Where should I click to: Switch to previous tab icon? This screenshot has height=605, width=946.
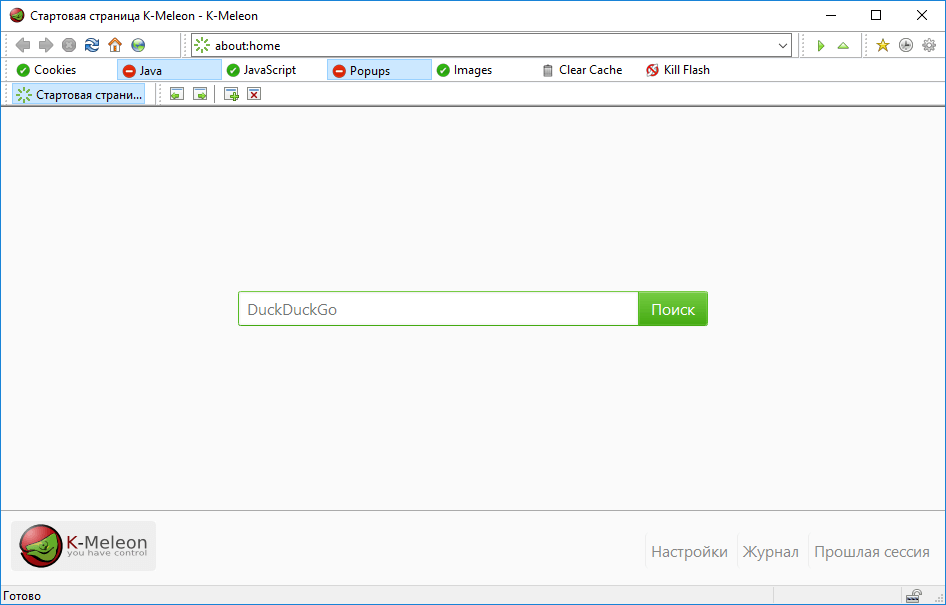coord(177,94)
